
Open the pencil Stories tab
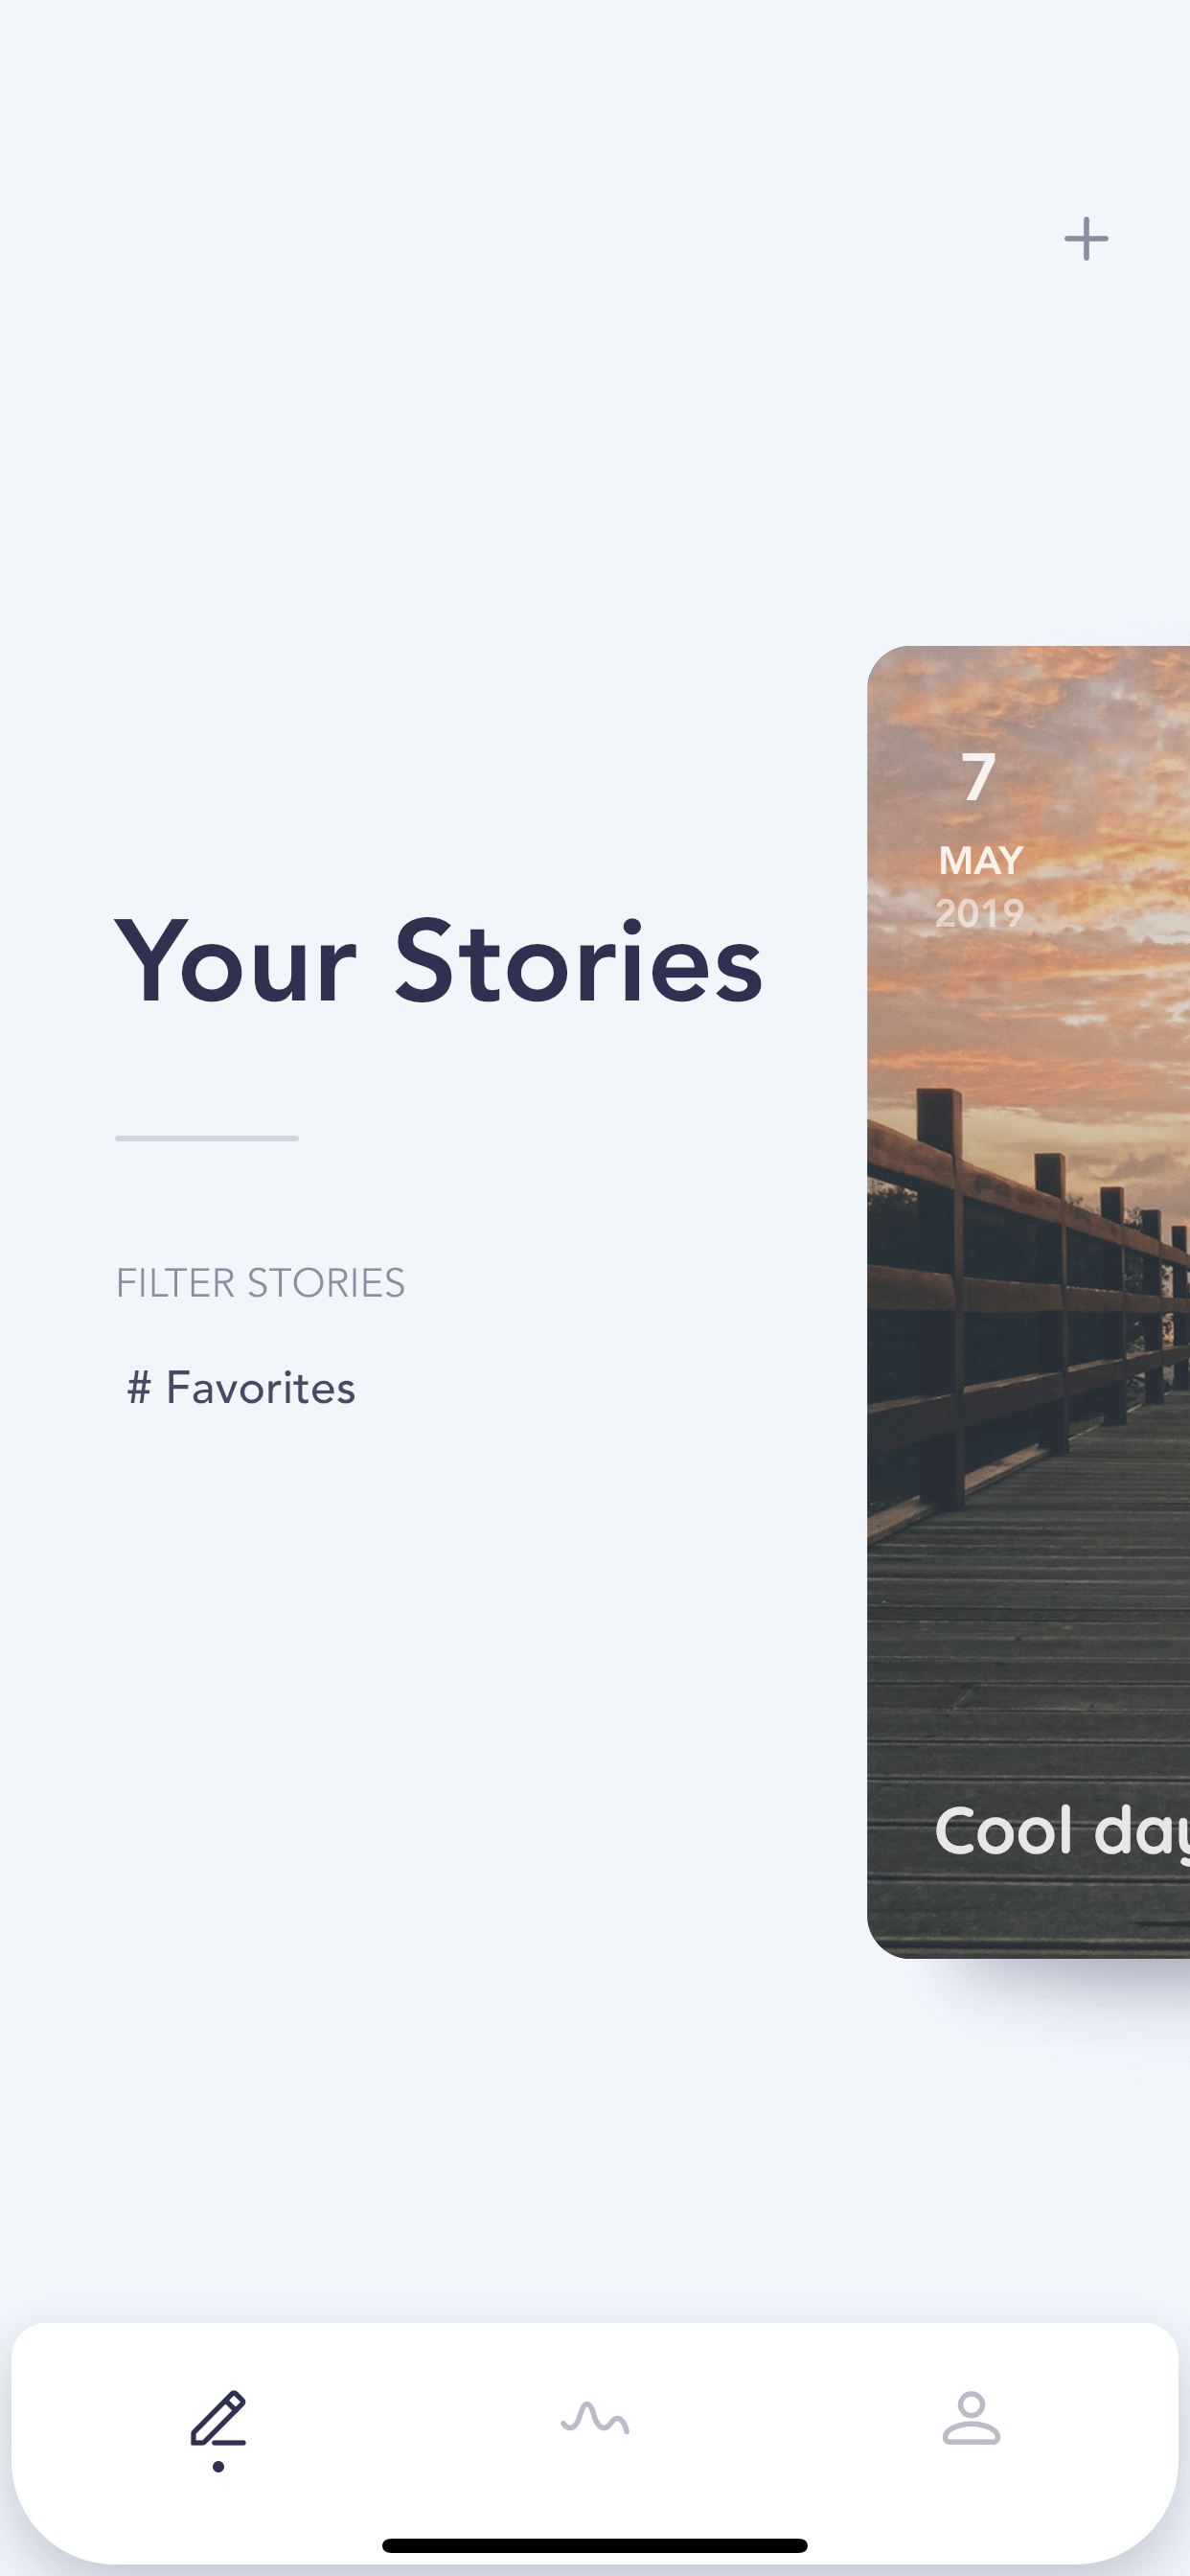pyautogui.click(x=218, y=2421)
